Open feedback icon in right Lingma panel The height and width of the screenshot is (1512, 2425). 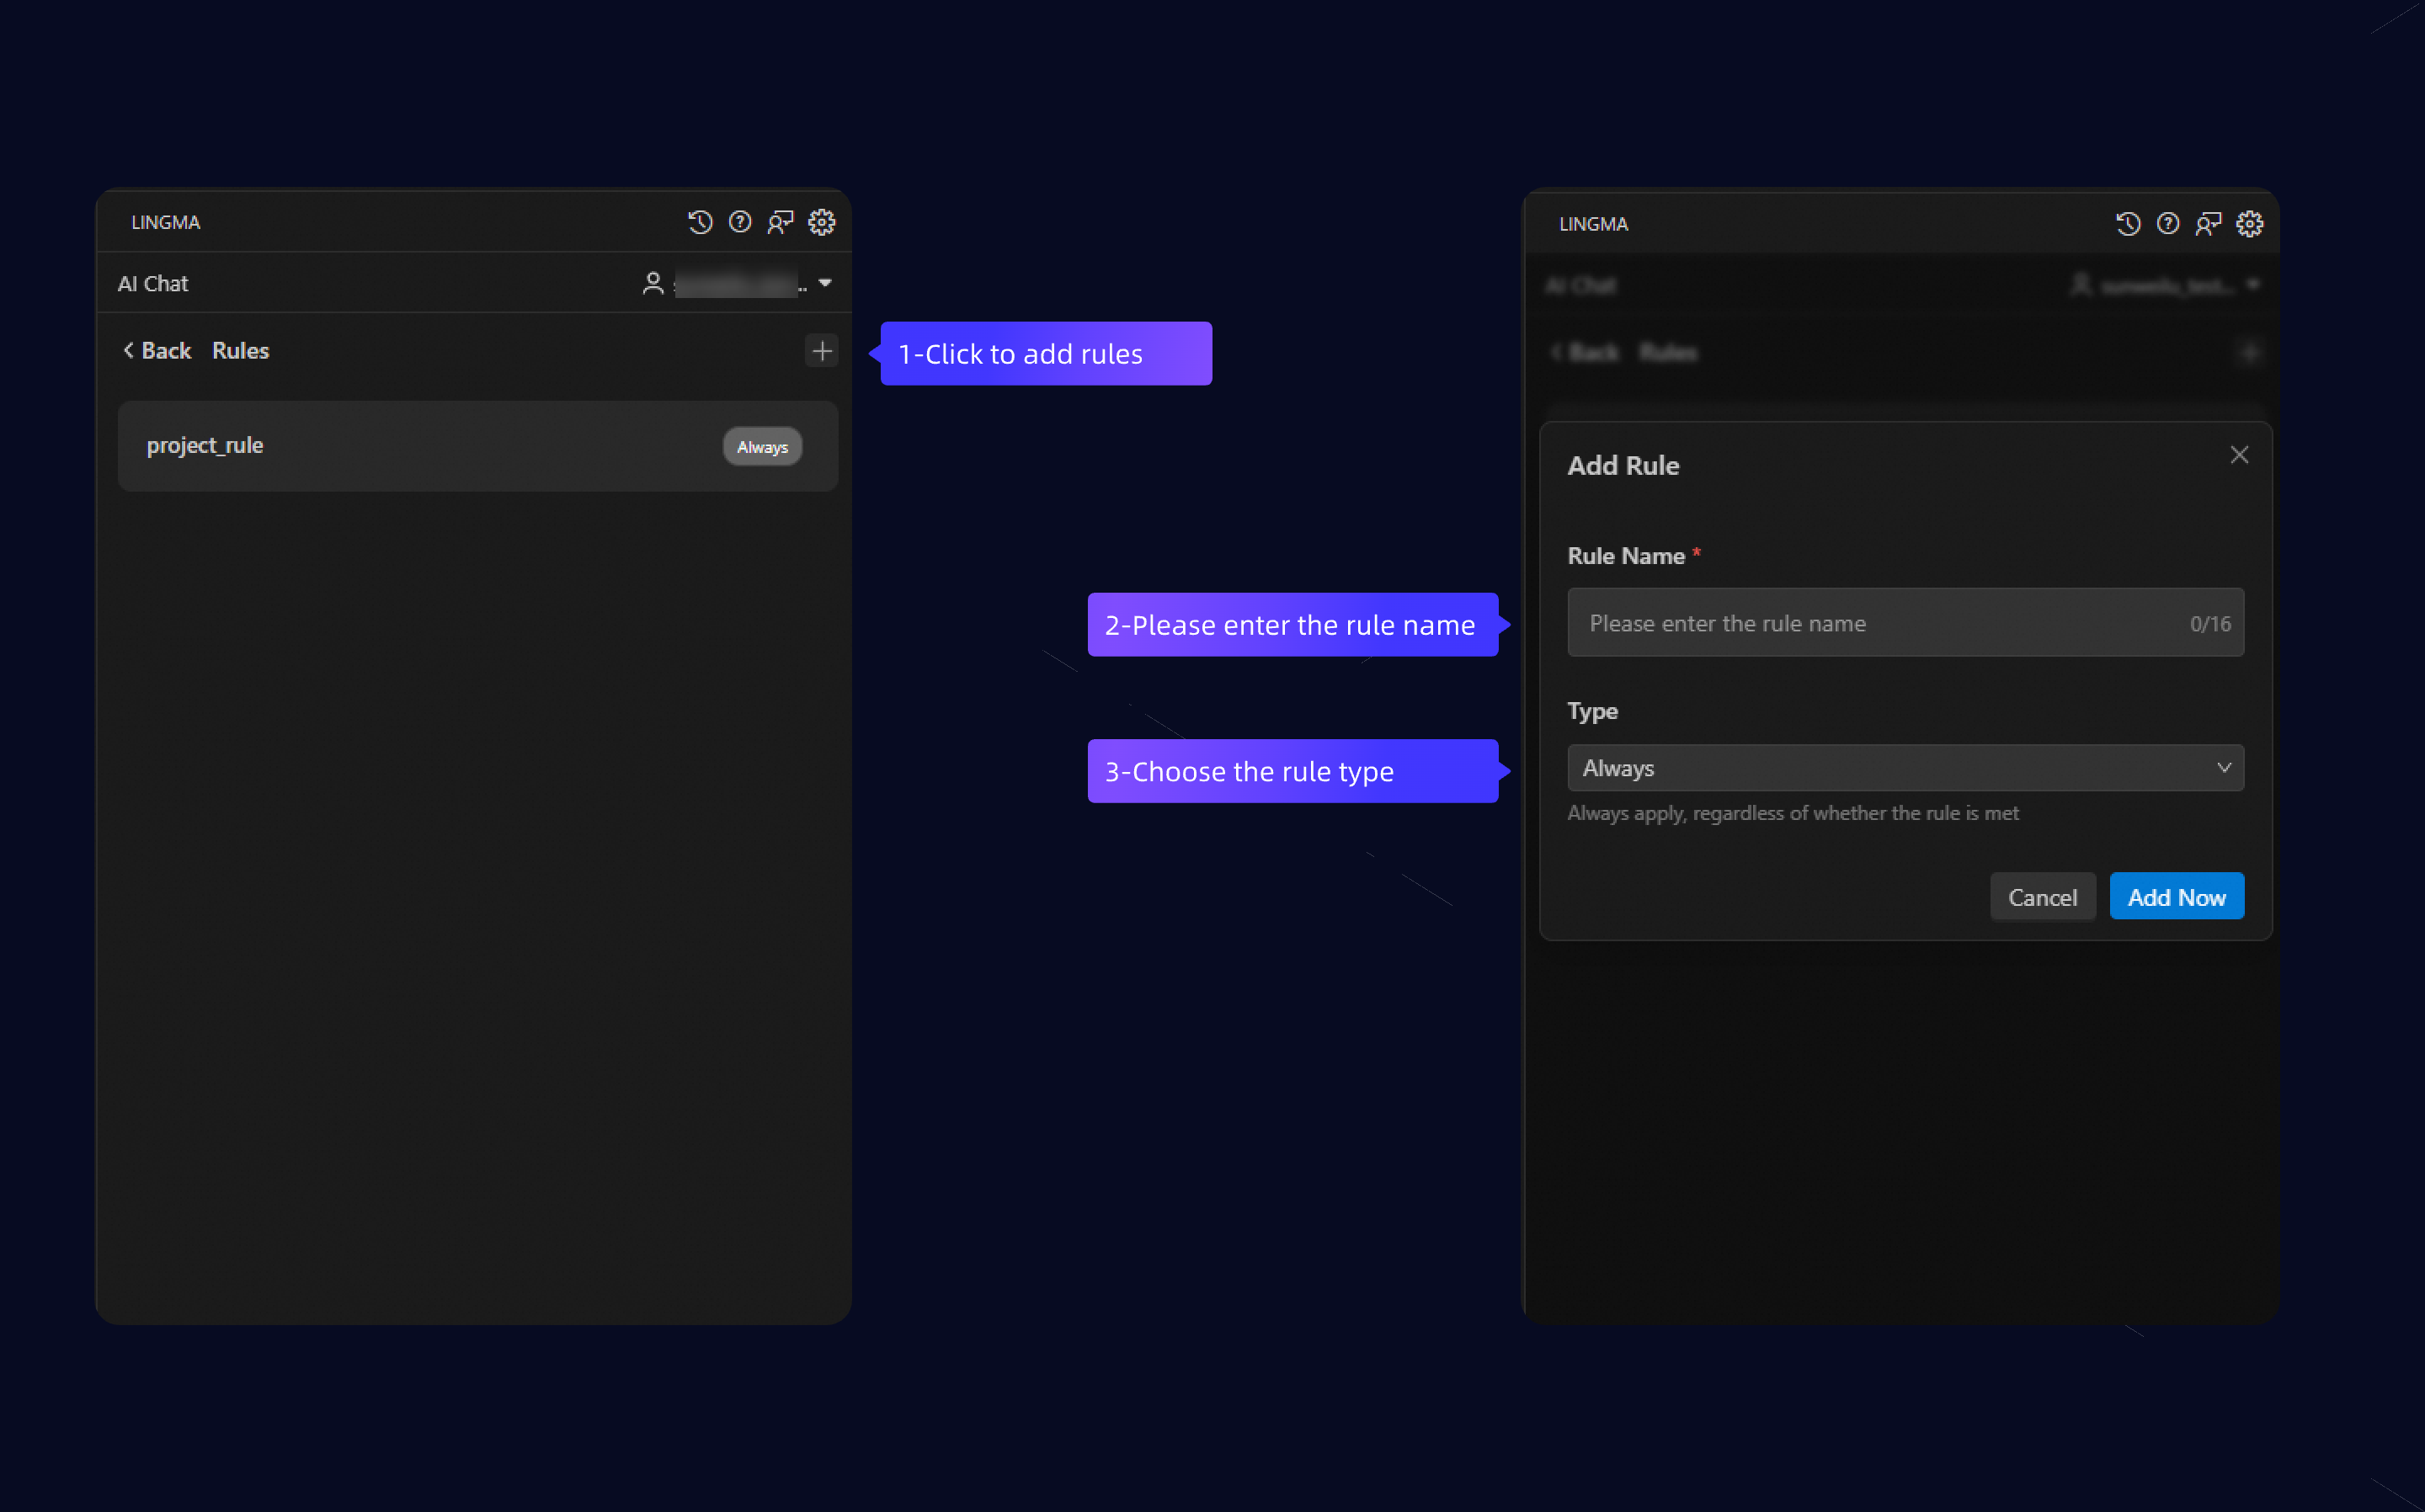2208,224
